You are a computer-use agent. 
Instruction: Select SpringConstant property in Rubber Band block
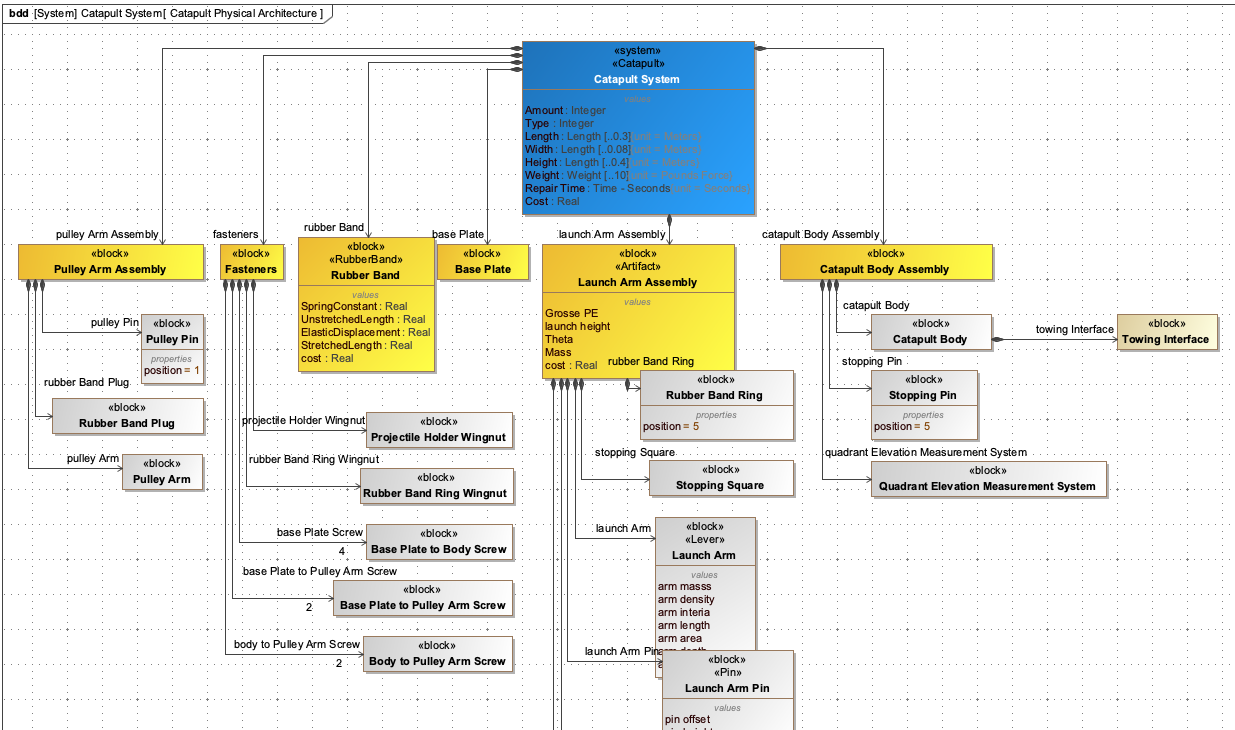(x=340, y=306)
